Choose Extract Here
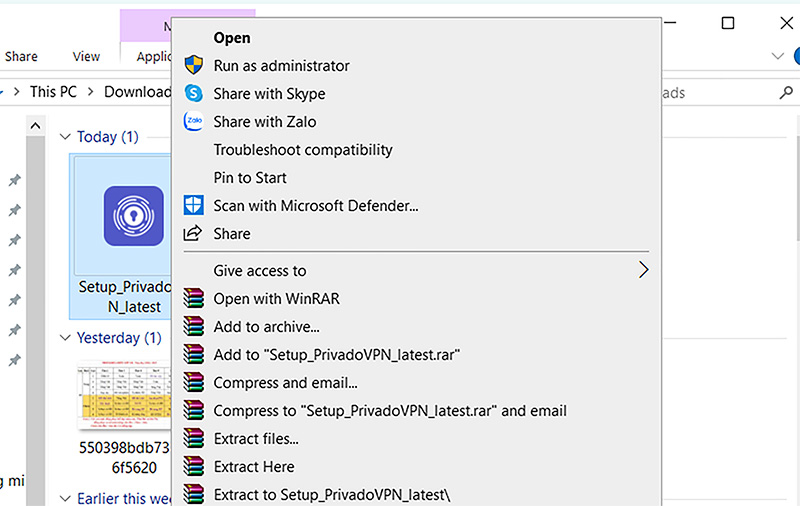Image resolution: width=800 pixels, height=506 pixels. click(x=254, y=467)
